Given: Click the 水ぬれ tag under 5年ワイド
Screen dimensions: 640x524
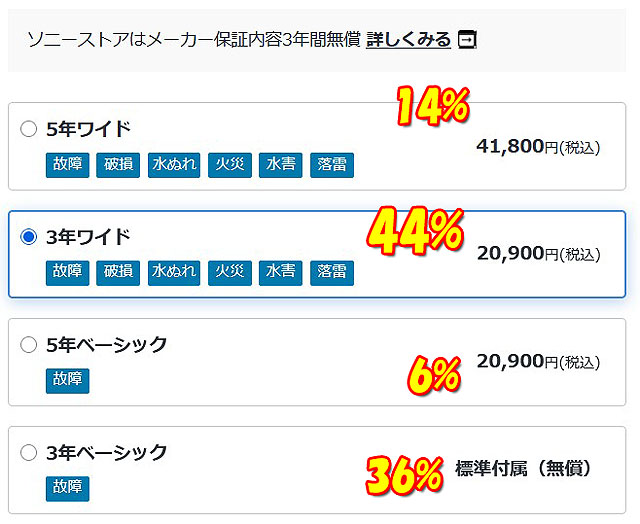Looking at the screenshot, I should point(174,164).
